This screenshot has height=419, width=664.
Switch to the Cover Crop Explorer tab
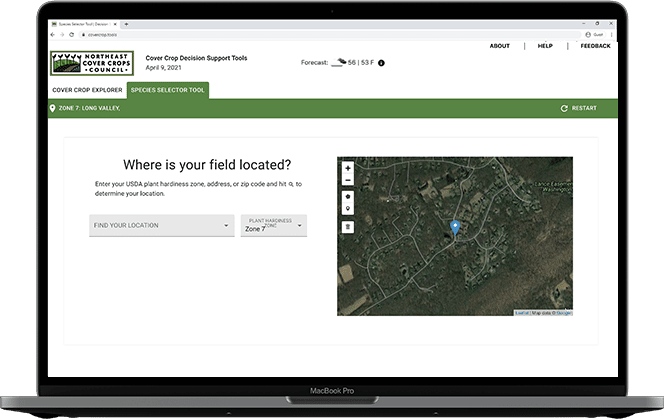(x=86, y=90)
